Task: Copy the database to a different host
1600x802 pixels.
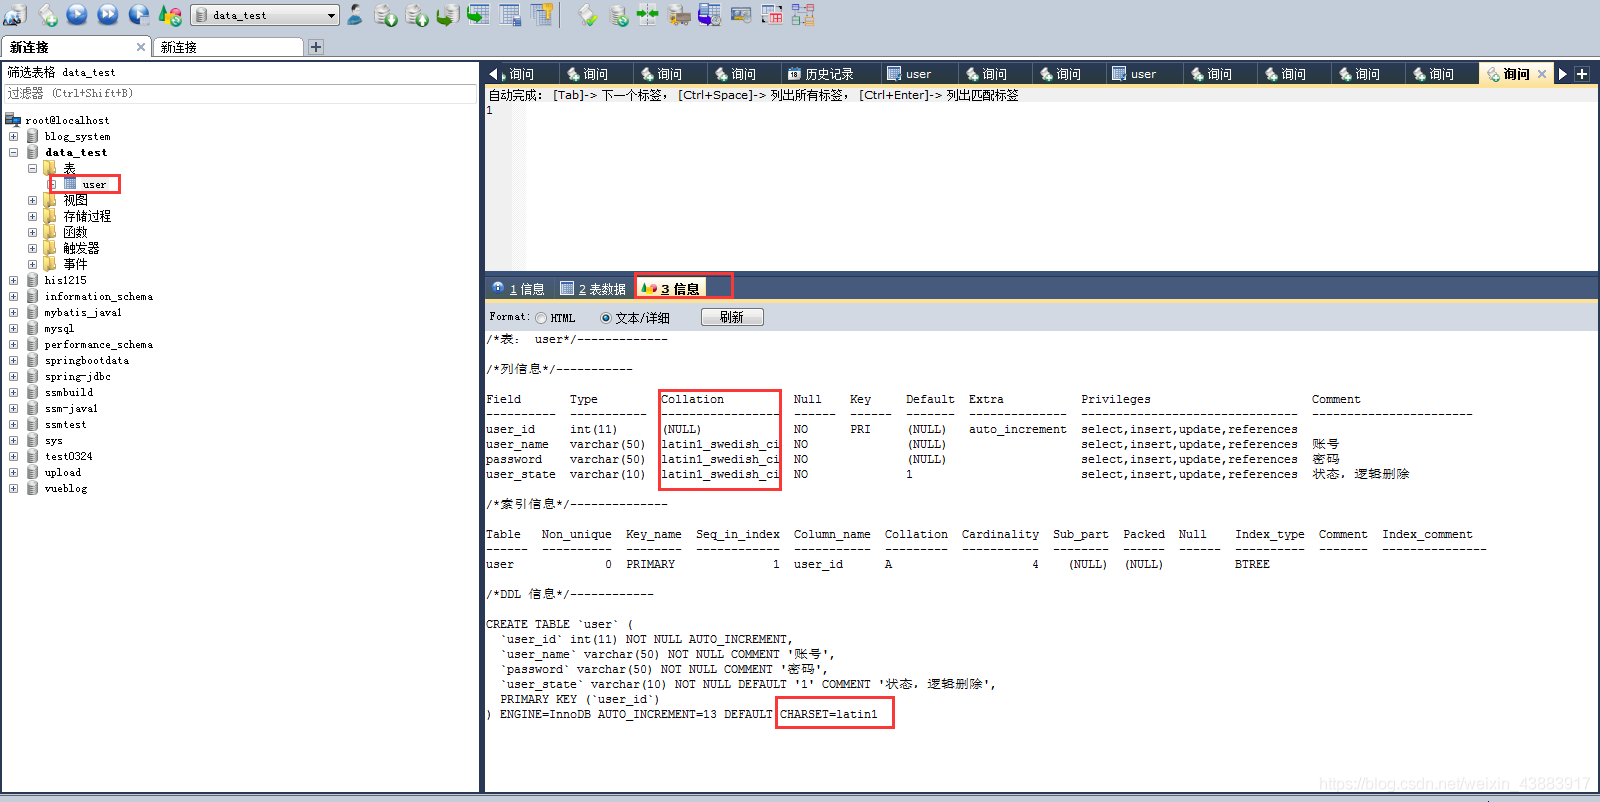Action: [x=448, y=15]
